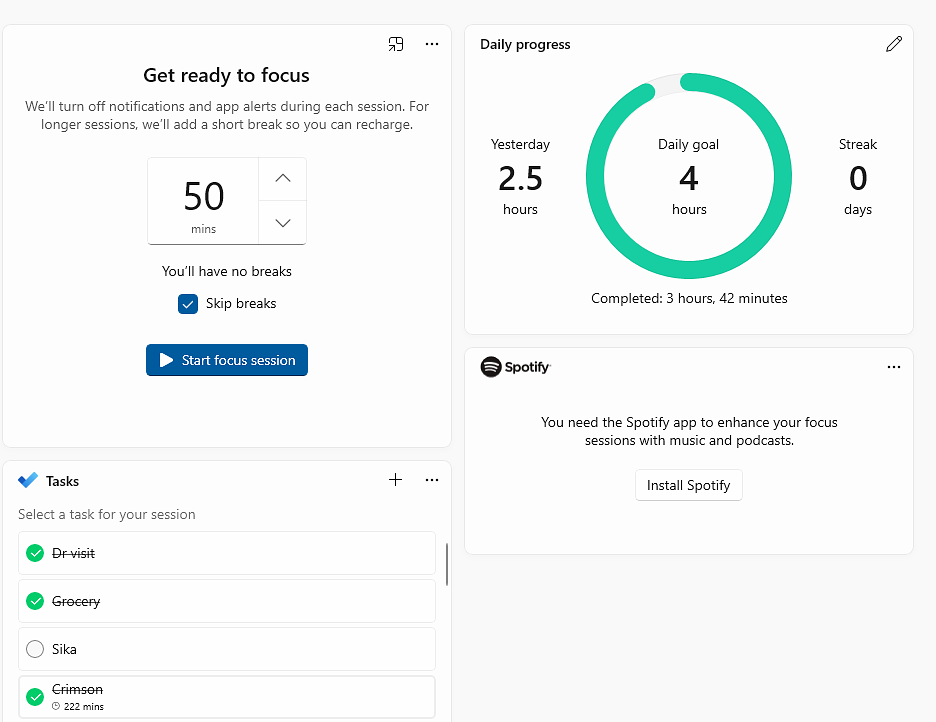
Task: Uncheck the Skip breaks checkbox
Action: coord(188,304)
